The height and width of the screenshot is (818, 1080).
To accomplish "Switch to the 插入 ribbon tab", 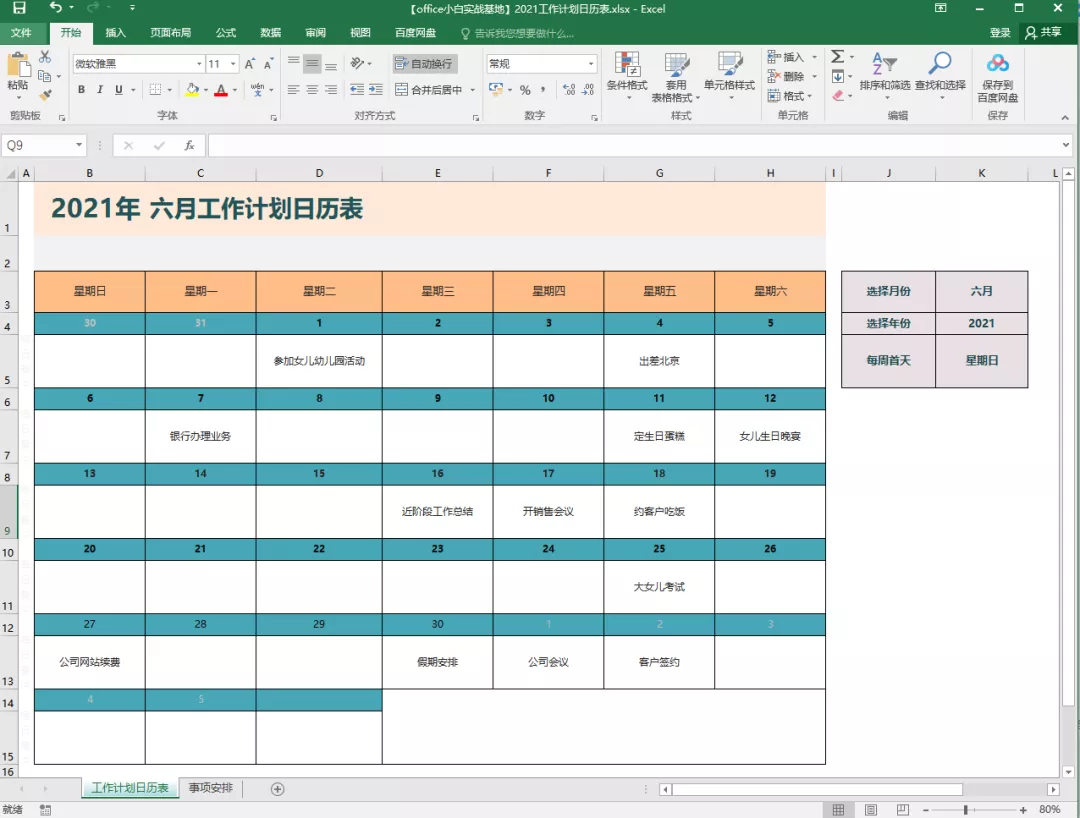I will click(x=115, y=31).
